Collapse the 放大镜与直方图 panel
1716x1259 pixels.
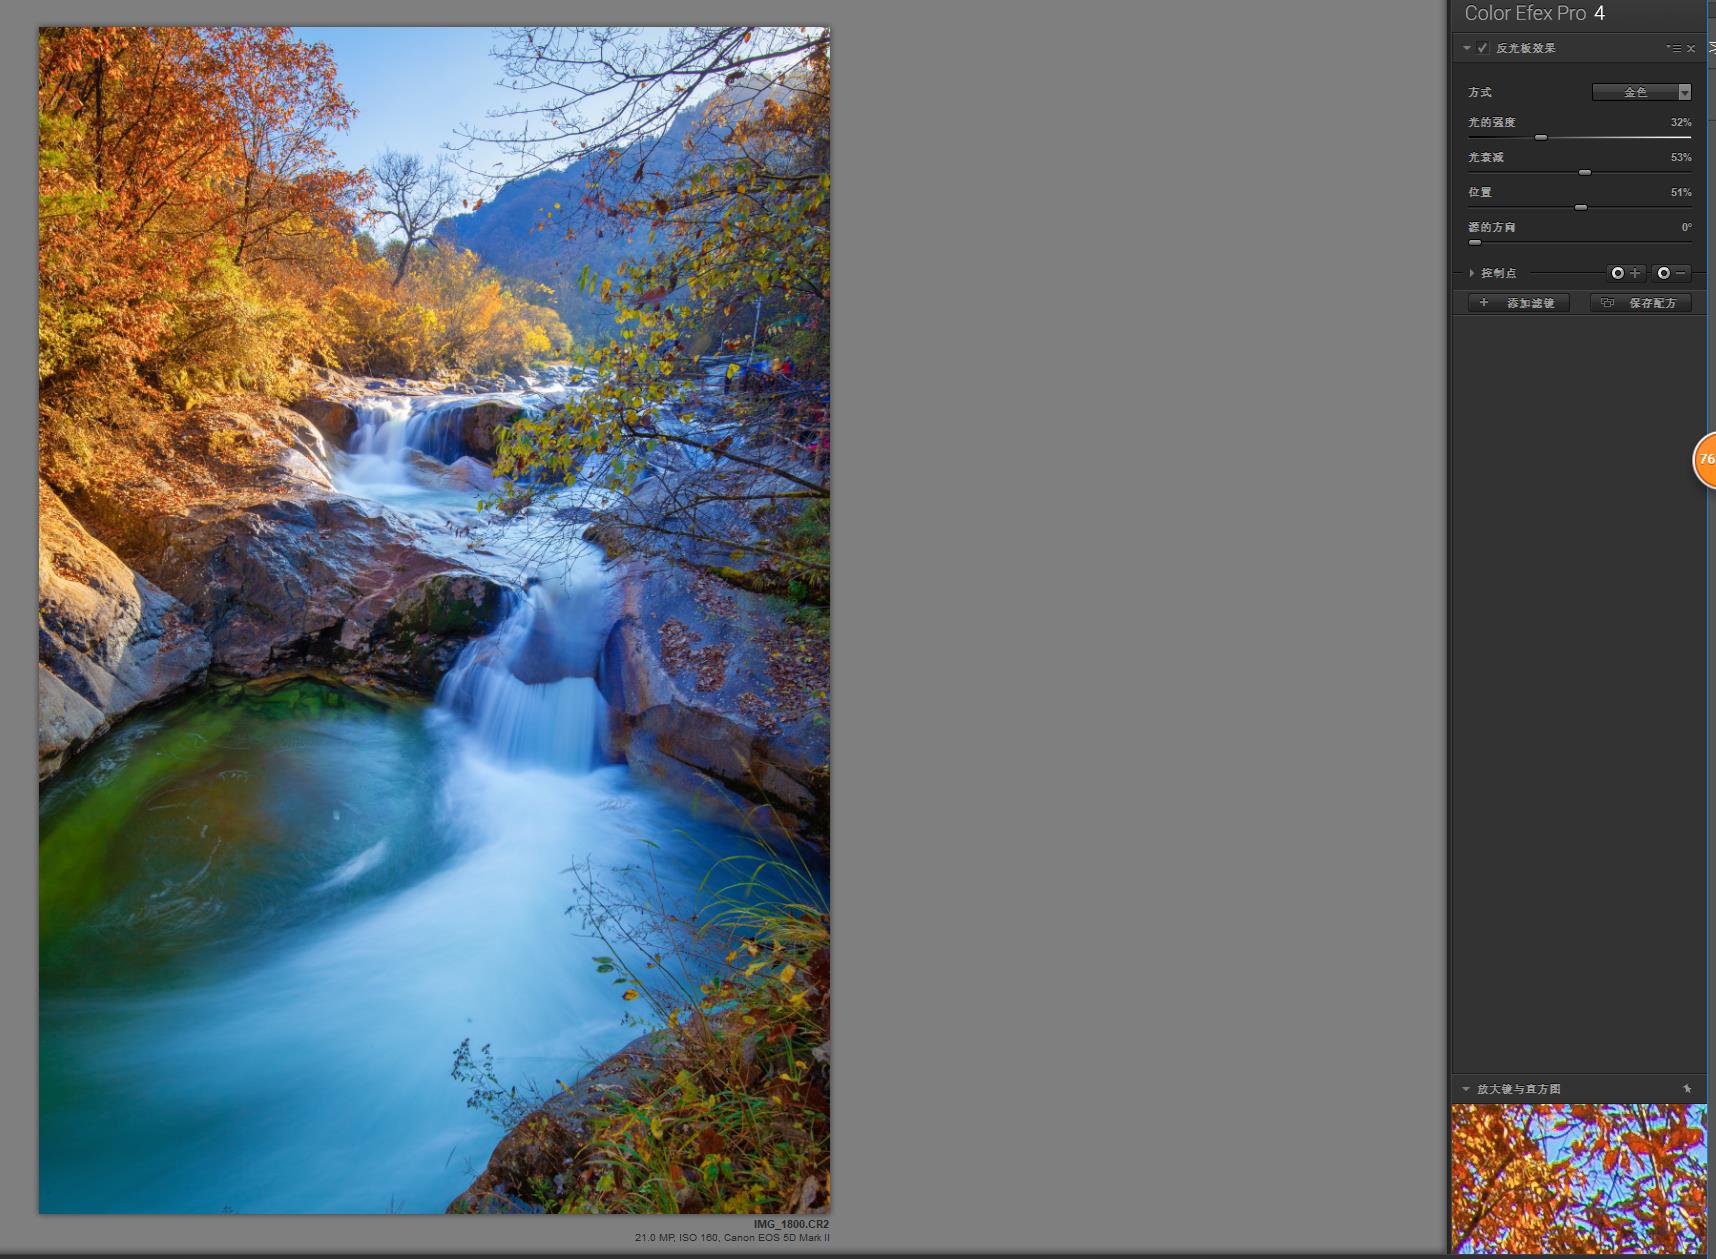pos(1466,1089)
